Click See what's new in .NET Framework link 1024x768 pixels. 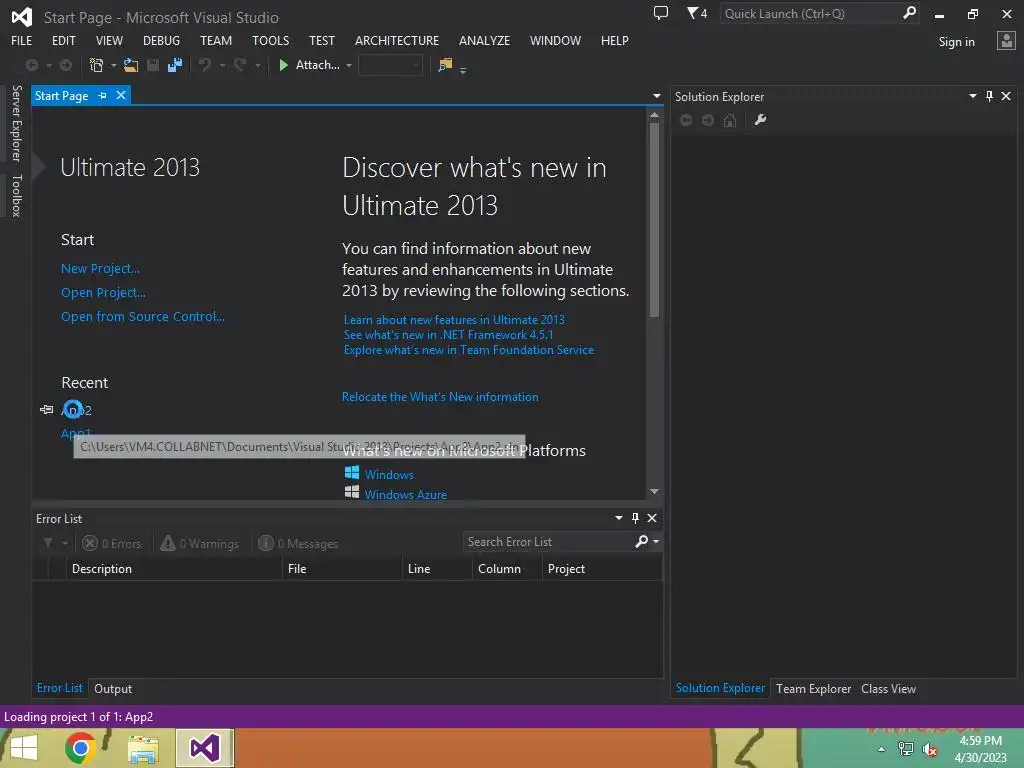pyautogui.click(x=449, y=335)
